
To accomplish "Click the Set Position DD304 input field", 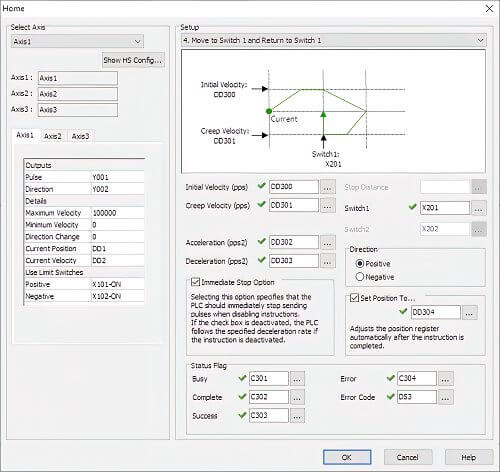I will [x=436, y=312].
